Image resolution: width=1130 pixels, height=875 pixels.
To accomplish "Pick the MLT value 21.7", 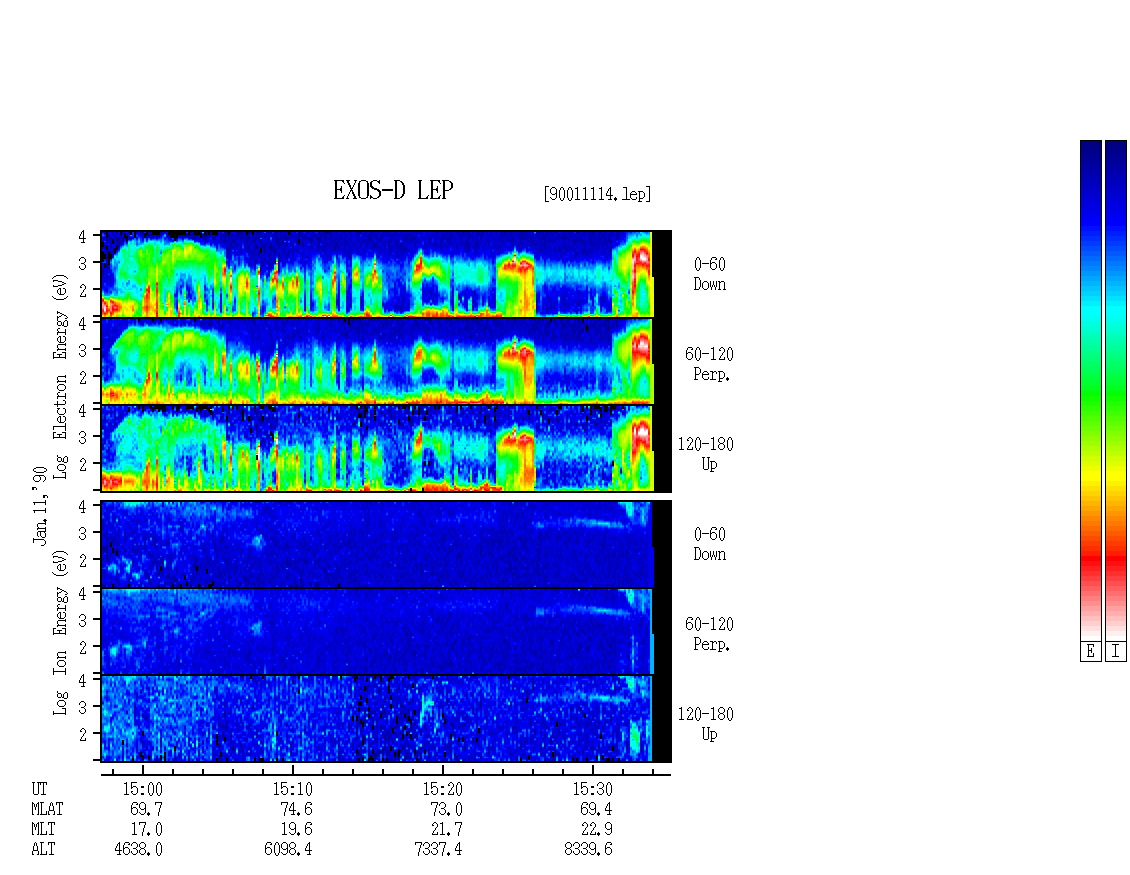I will tap(446, 830).
